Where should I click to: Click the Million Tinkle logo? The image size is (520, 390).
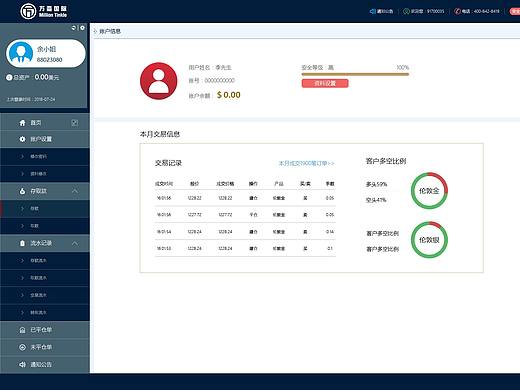pyautogui.click(x=43, y=11)
